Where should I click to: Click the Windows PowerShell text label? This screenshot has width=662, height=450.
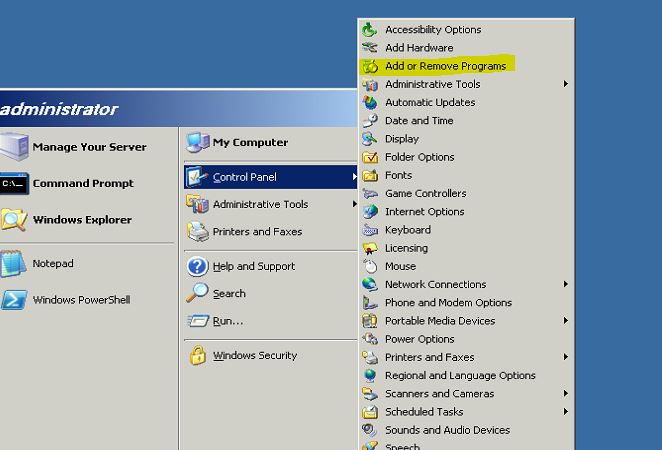[x=81, y=300]
